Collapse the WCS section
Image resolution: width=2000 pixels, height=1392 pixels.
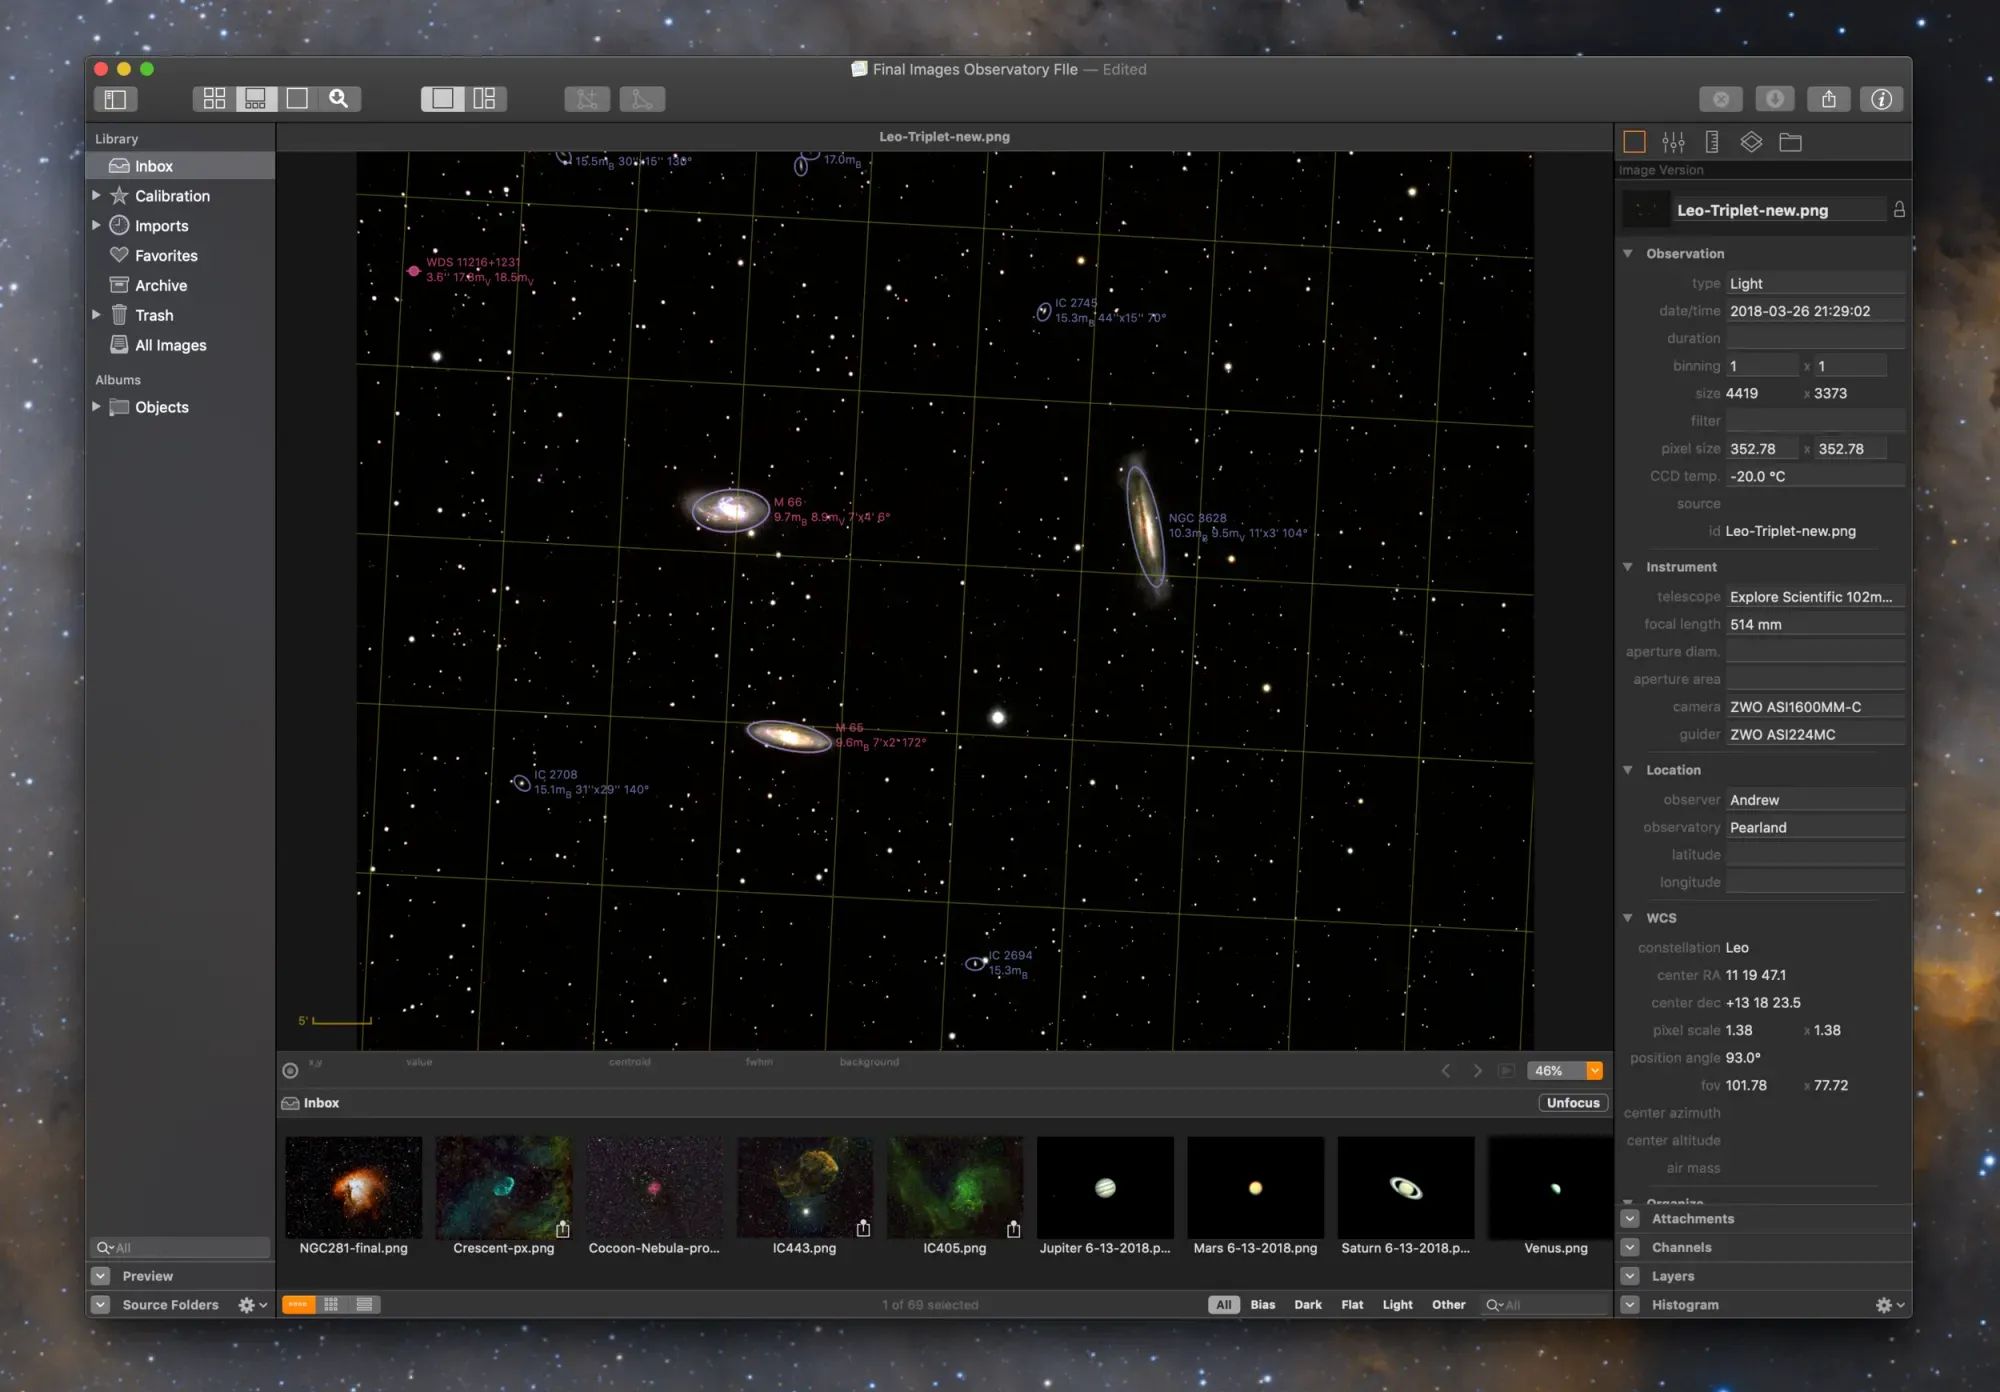tap(1628, 917)
